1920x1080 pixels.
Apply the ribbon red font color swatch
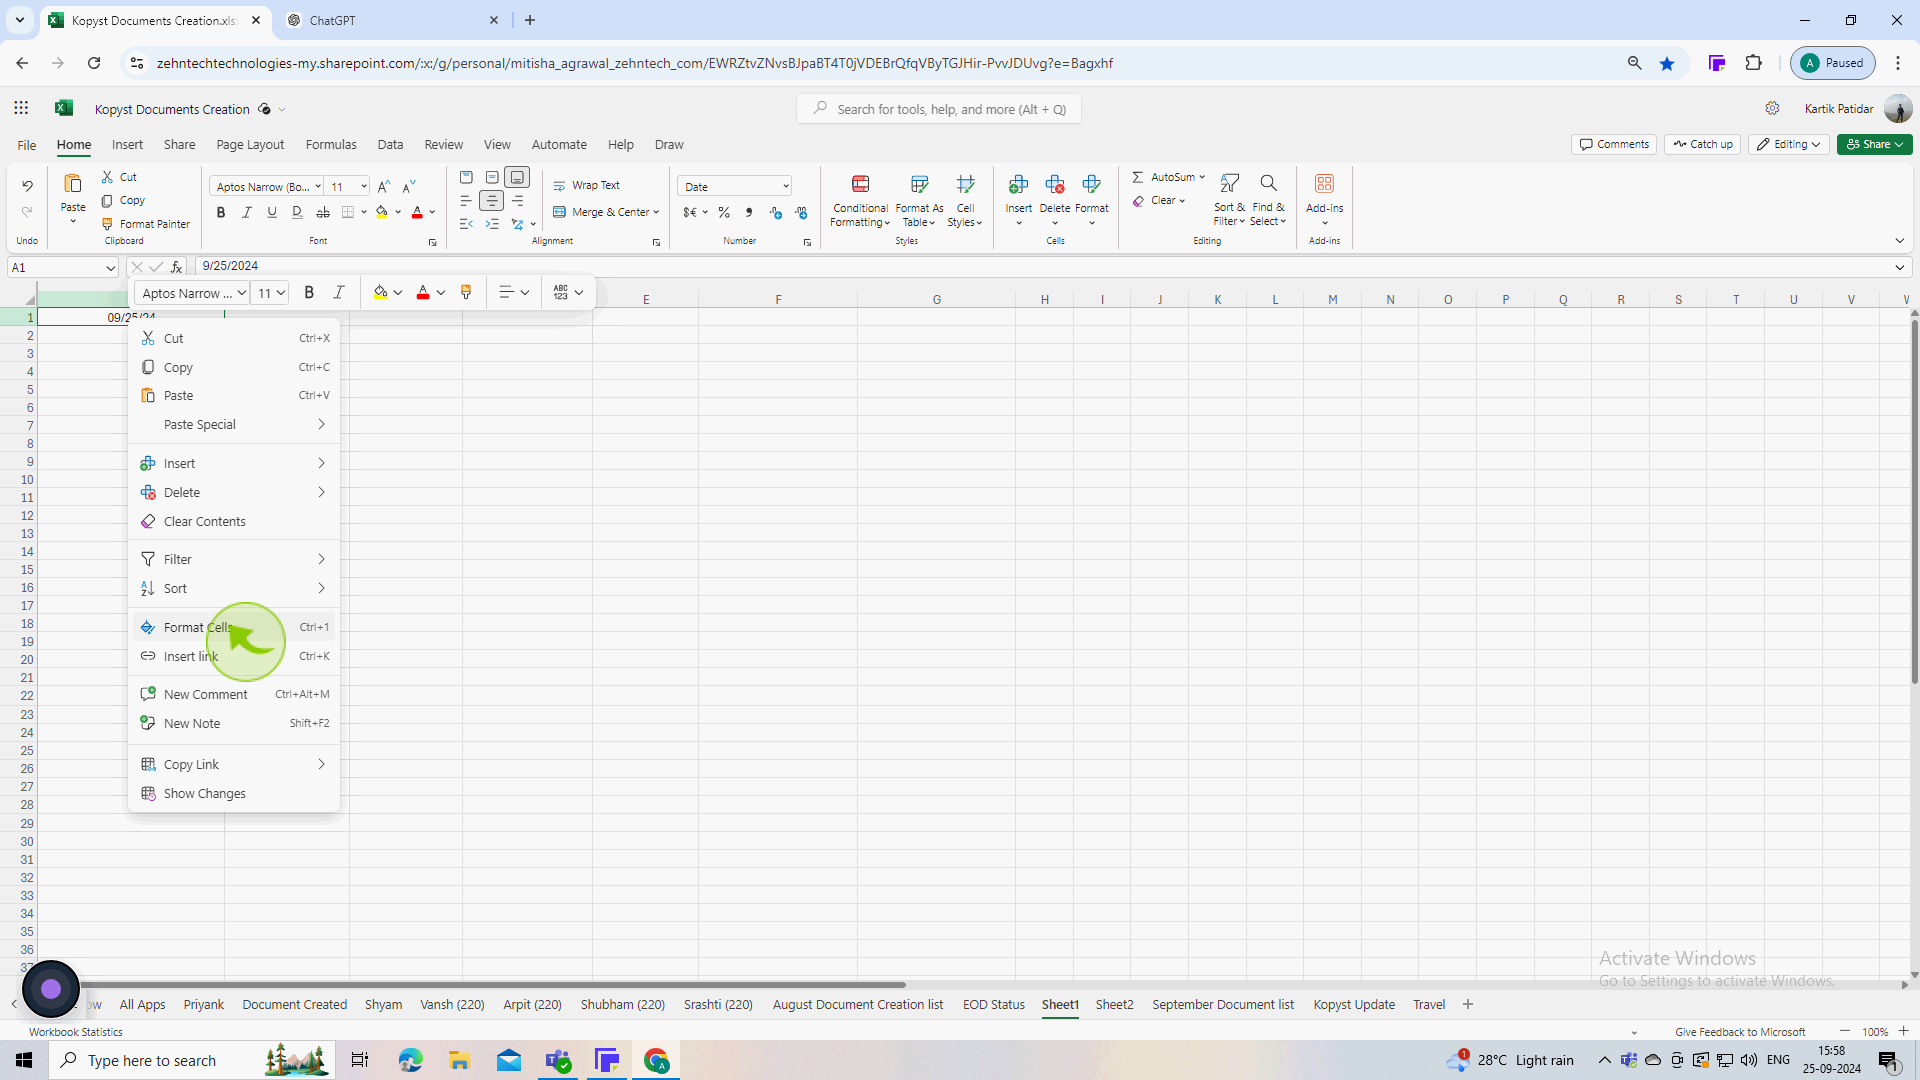[x=417, y=212]
